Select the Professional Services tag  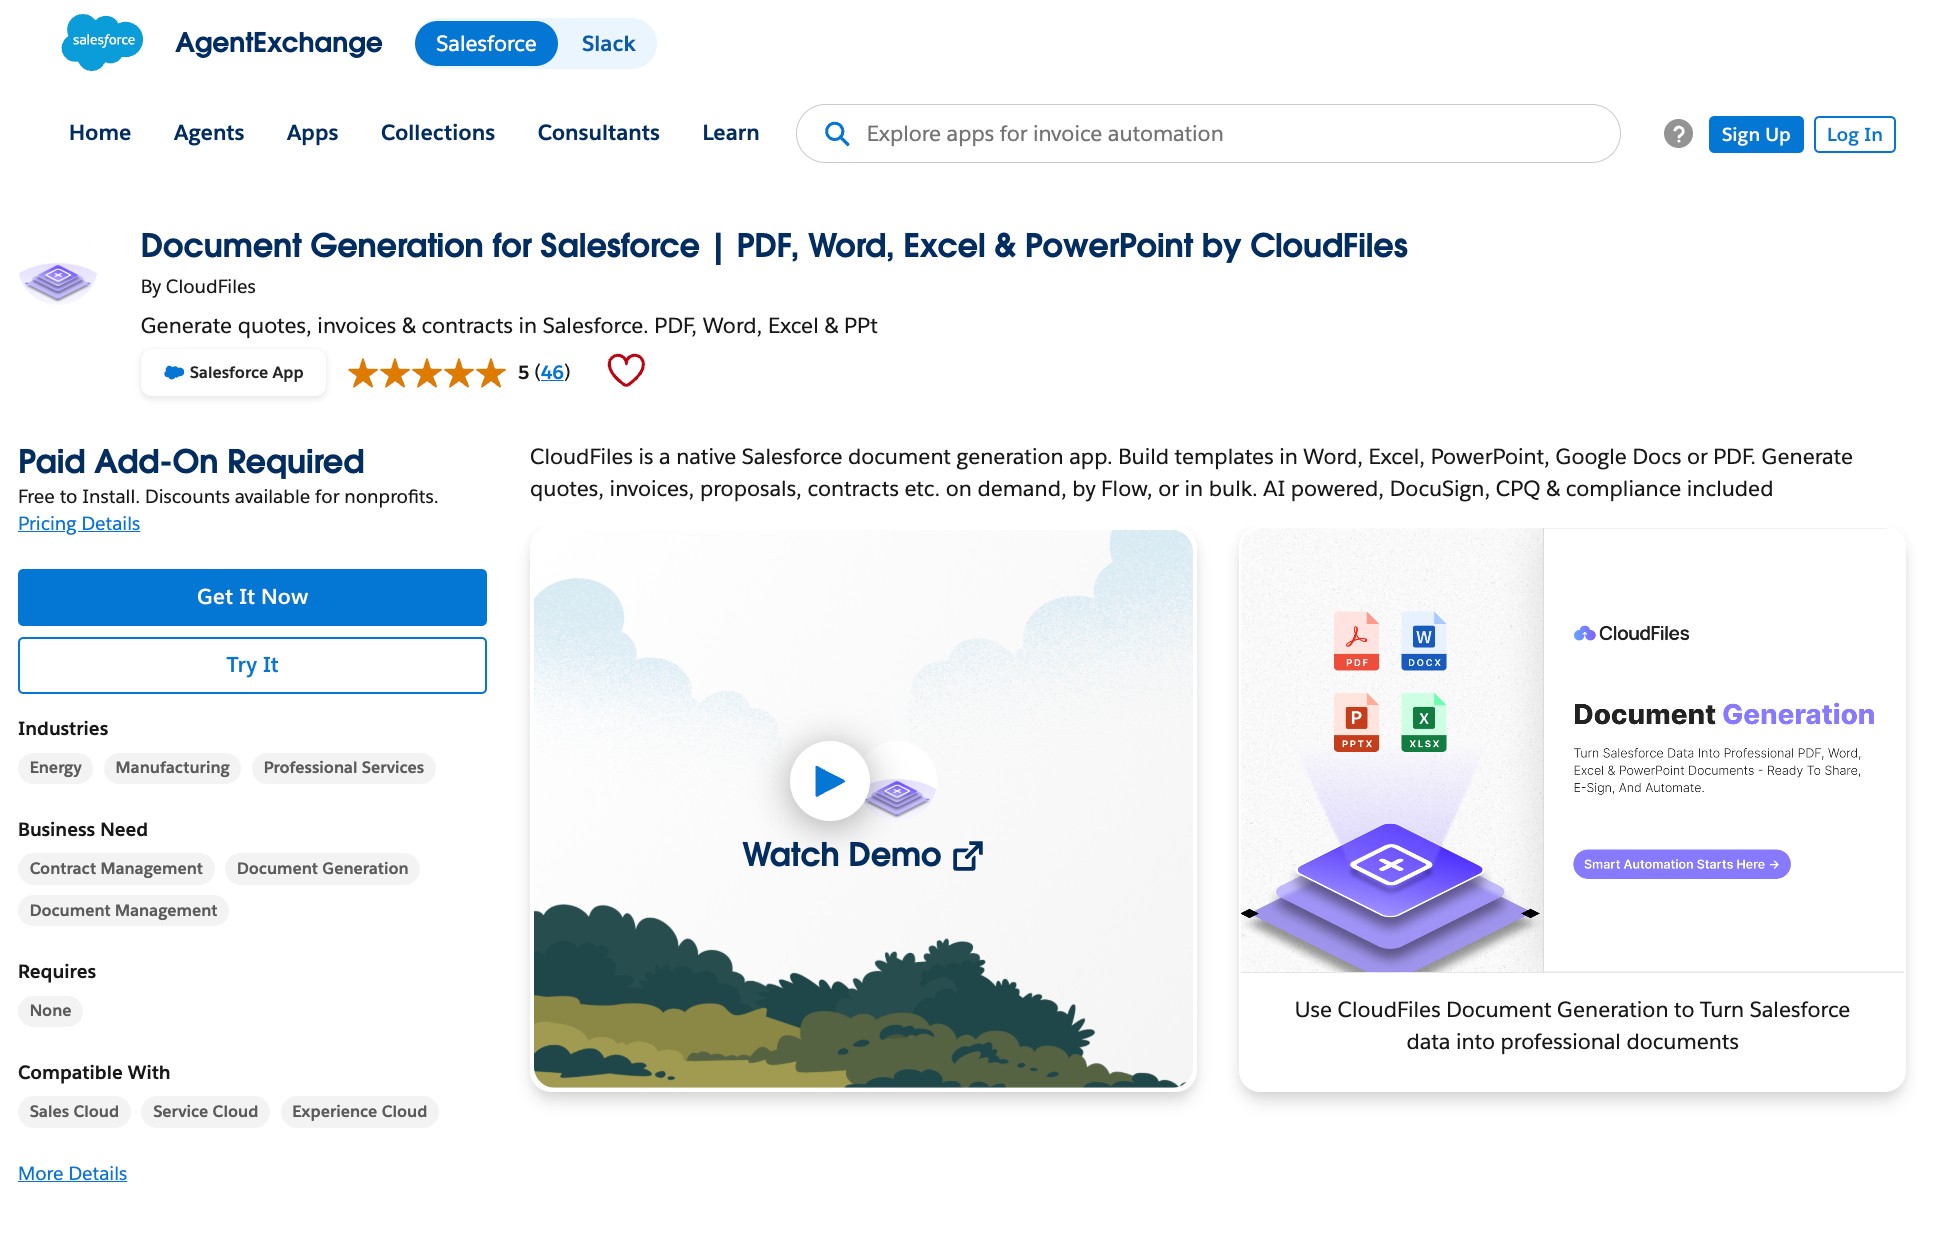click(x=344, y=768)
